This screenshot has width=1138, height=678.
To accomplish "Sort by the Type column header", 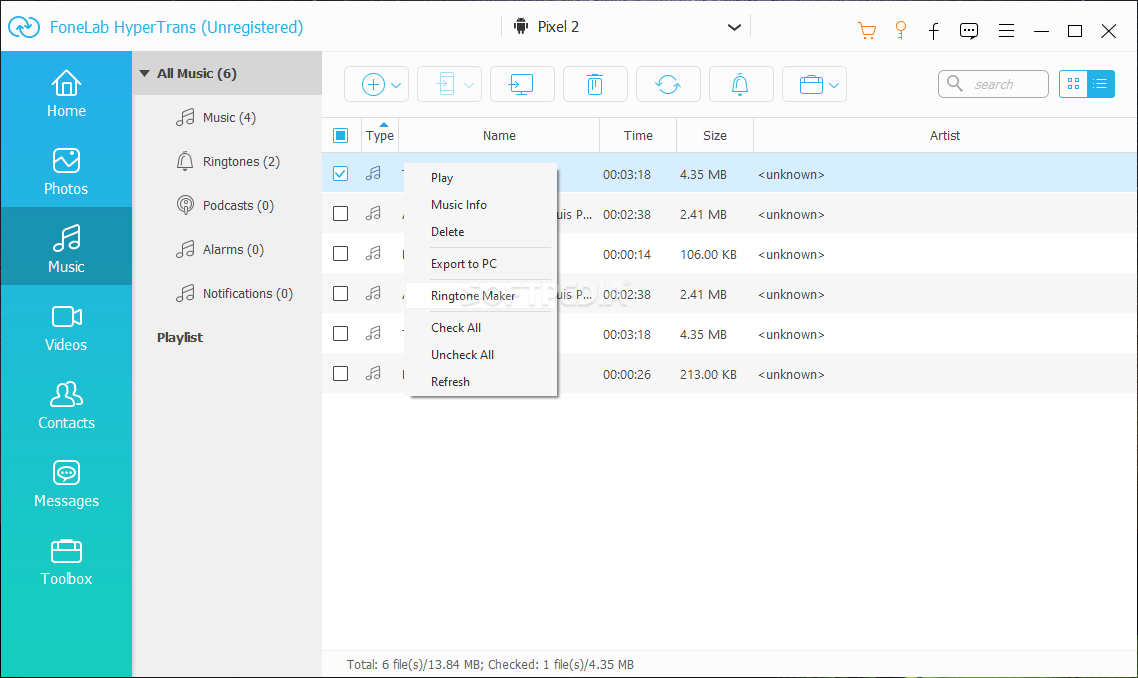I will coord(380,135).
